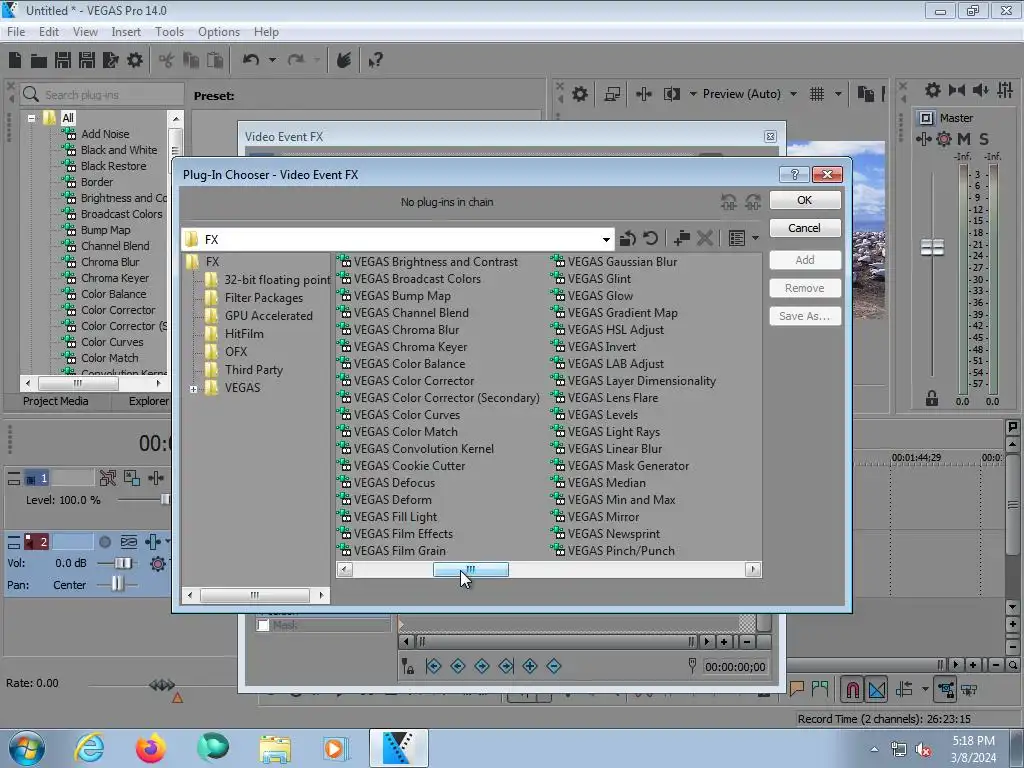Viewport: 1024px width, 768px height.
Task: Click the New project icon in the toolbar
Action: click(x=15, y=60)
